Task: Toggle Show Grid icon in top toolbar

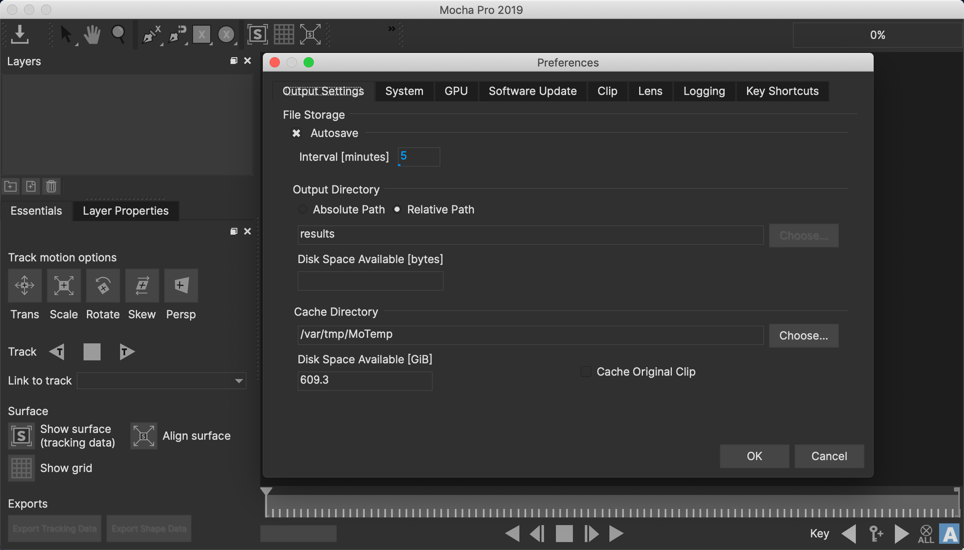Action: click(283, 34)
